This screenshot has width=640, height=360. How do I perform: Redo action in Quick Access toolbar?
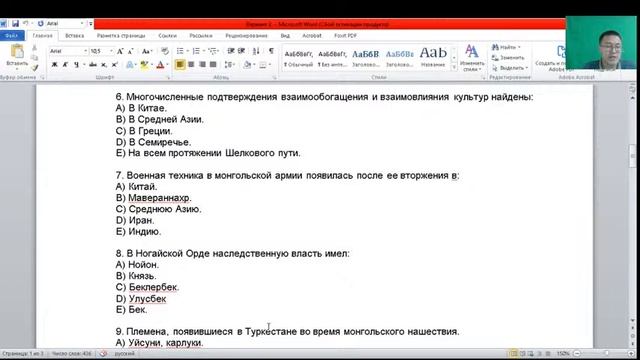pos(40,24)
